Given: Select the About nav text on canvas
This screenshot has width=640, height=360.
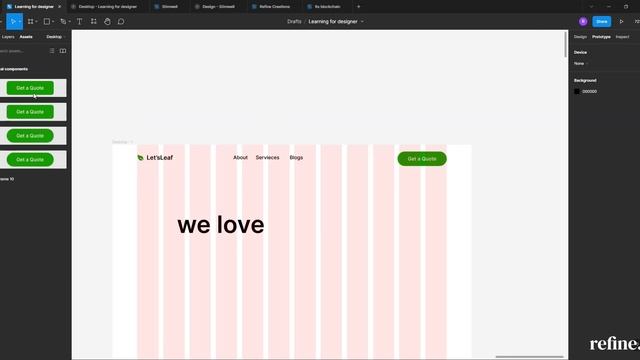Looking at the screenshot, I should (x=240, y=158).
